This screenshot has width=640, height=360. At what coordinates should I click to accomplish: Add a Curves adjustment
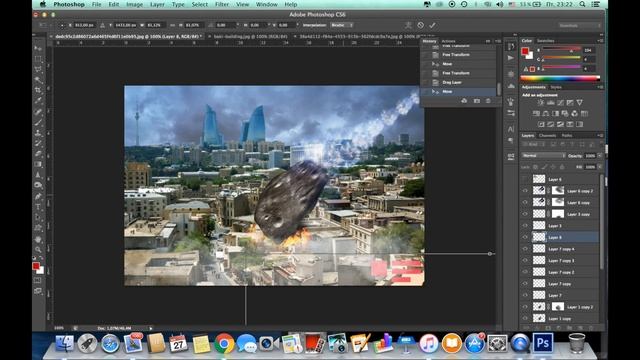[x=560, y=103]
